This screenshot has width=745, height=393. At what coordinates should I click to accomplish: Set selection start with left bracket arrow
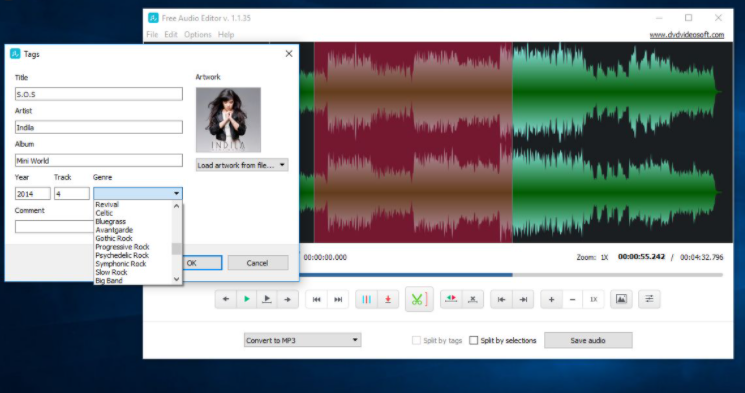[501, 299]
